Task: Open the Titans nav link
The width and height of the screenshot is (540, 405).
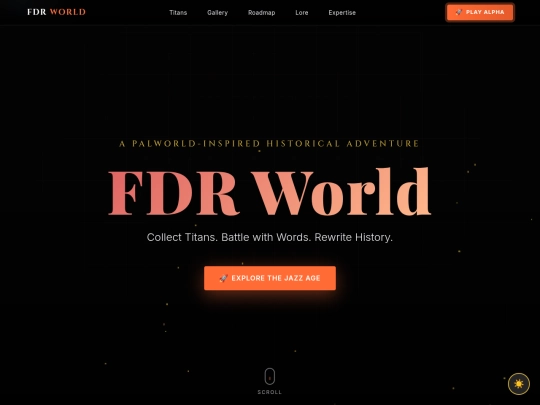Action: click(x=178, y=13)
